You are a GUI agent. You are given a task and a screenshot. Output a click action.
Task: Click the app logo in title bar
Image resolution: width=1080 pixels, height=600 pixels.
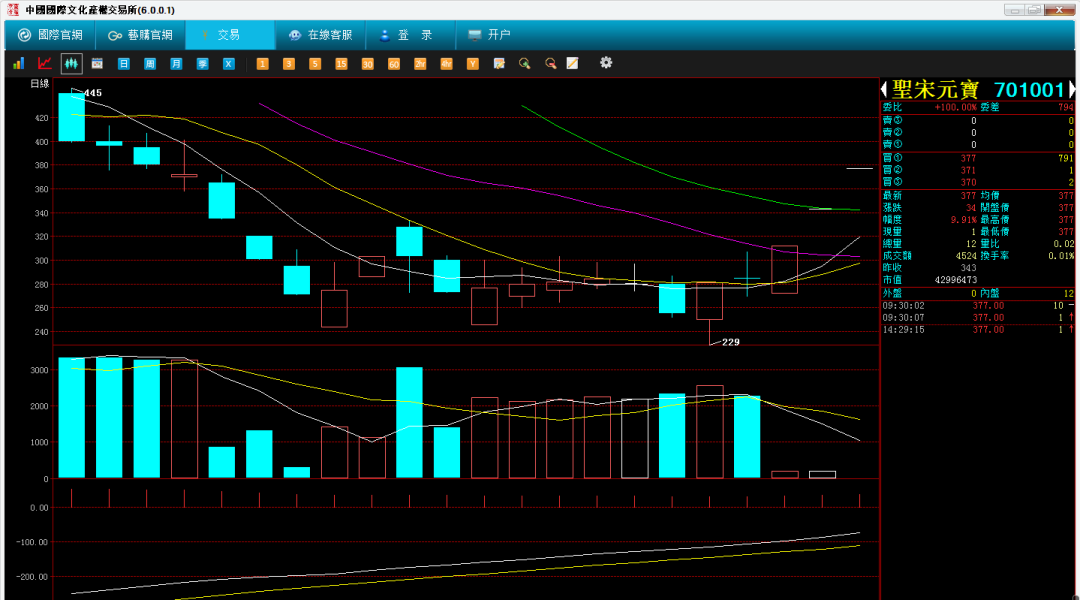pos(12,10)
